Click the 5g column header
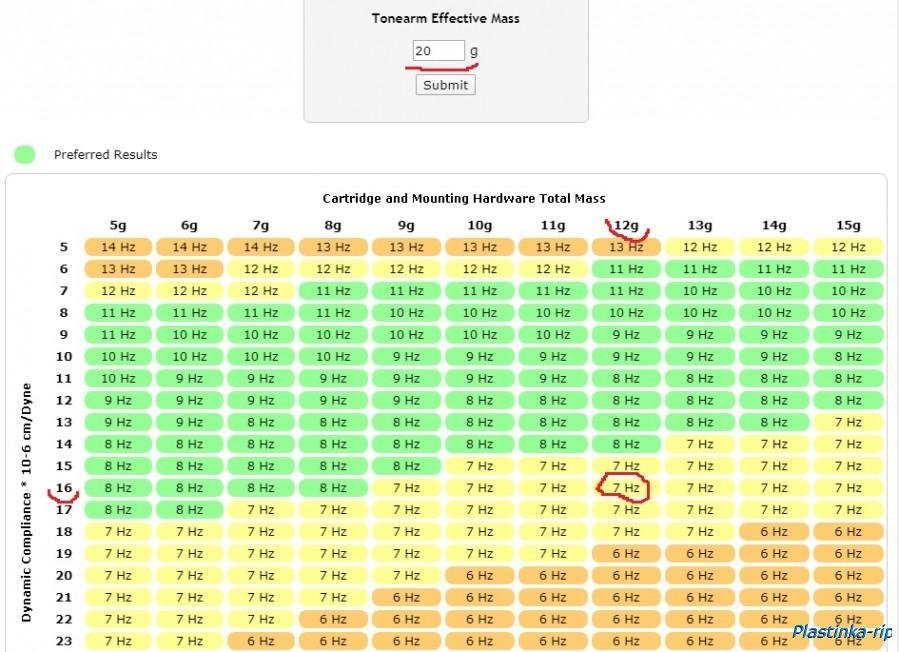Viewport: 899px width, 652px height. pyautogui.click(x=118, y=226)
